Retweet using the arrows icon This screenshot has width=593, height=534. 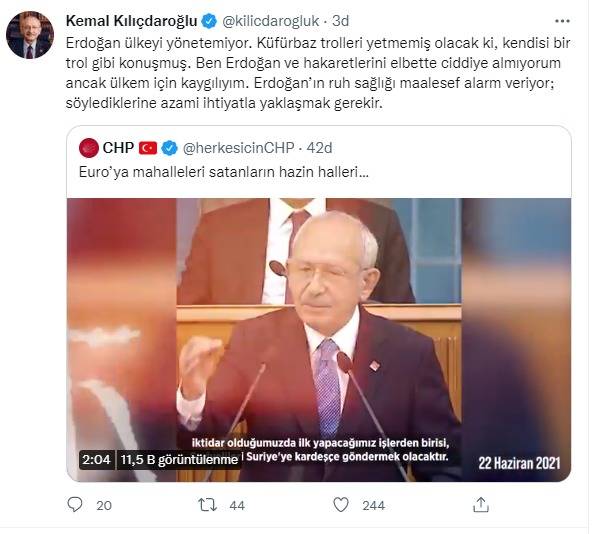tap(207, 505)
